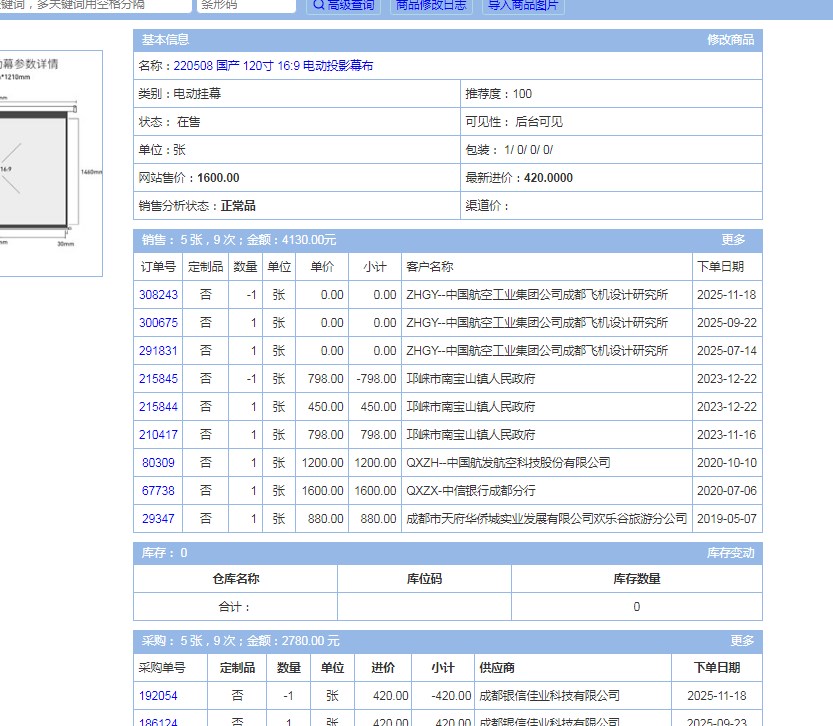Open the 修改商品 edit link

[x=730, y=40]
